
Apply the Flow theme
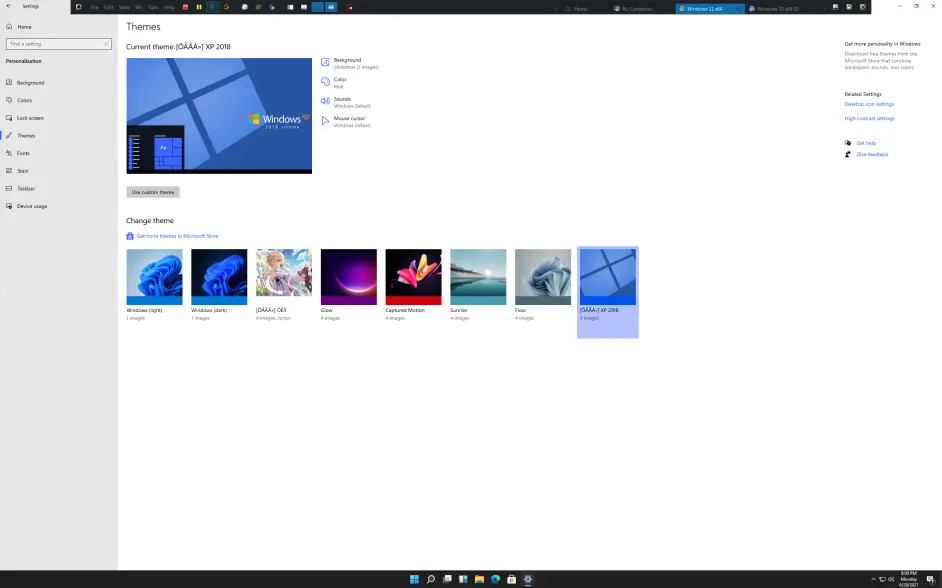point(543,285)
